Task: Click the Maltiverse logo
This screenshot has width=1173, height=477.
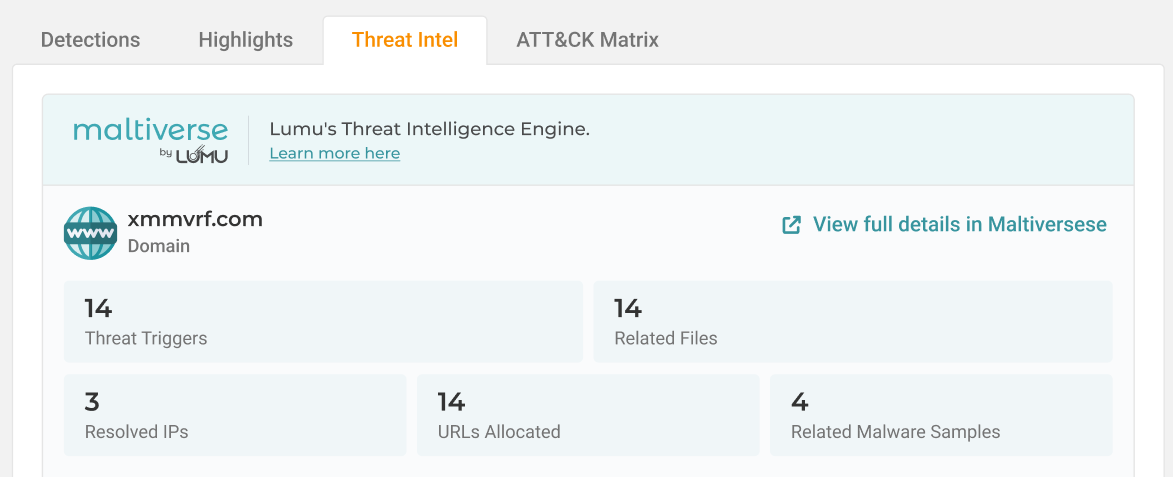Action: (150, 131)
